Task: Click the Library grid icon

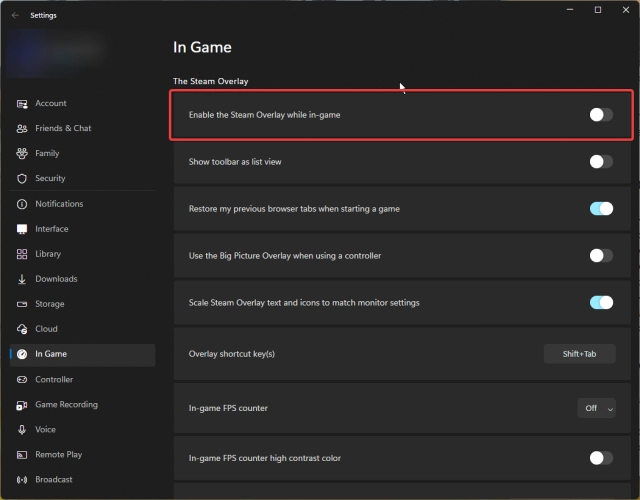Action: point(22,254)
